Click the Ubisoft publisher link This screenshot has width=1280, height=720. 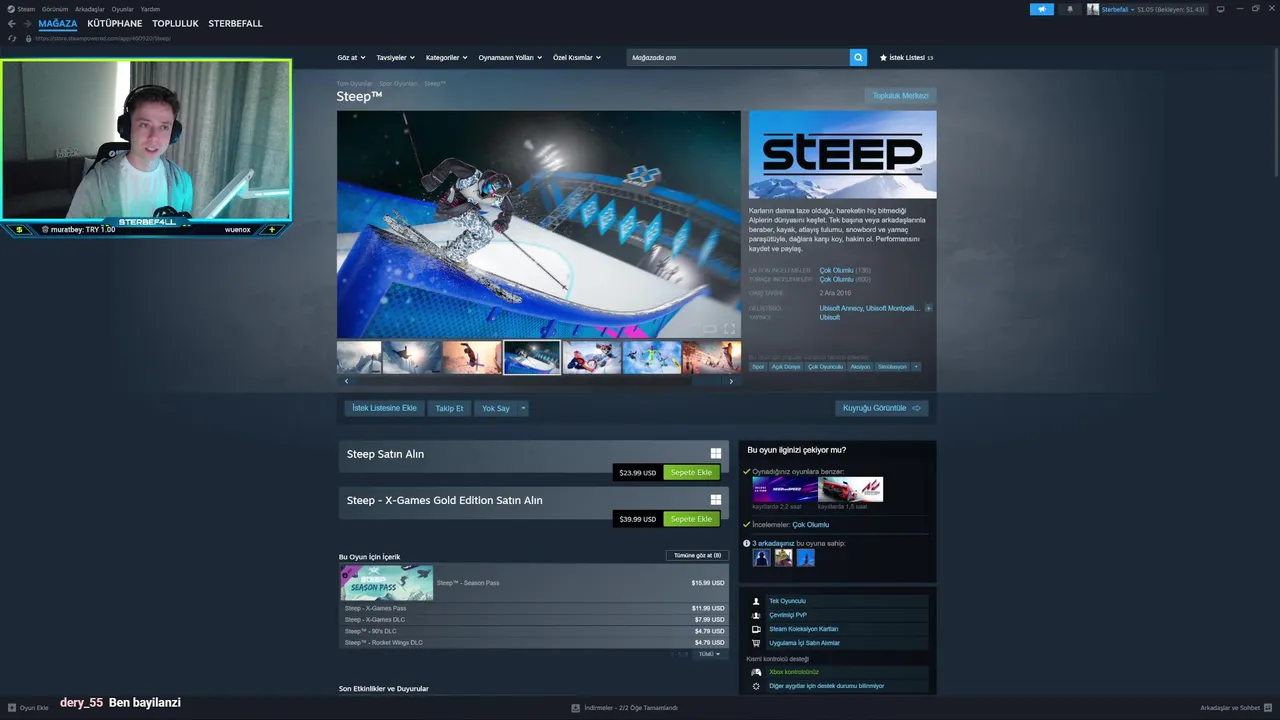tap(830, 317)
